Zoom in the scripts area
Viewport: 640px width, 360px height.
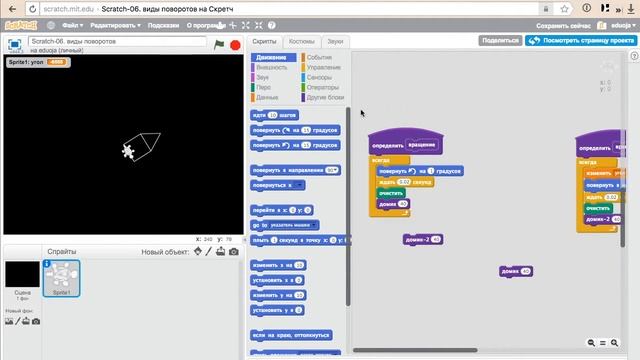pos(615,343)
